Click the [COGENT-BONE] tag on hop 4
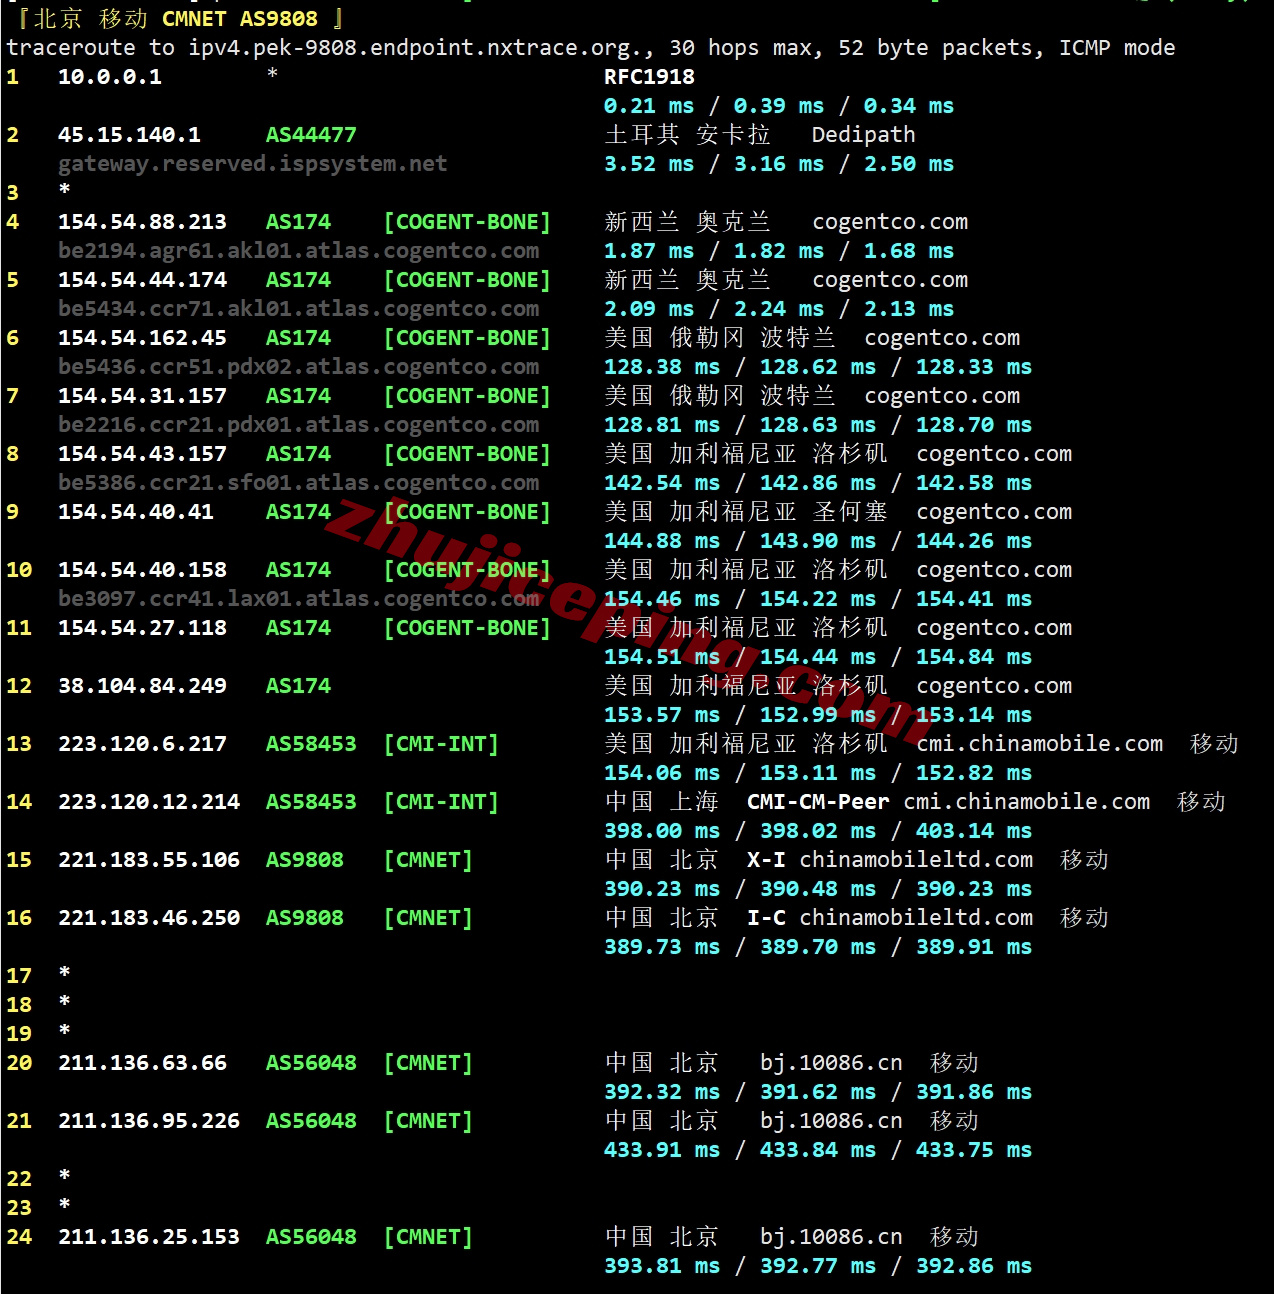The image size is (1274, 1294). pyautogui.click(x=467, y=222)
